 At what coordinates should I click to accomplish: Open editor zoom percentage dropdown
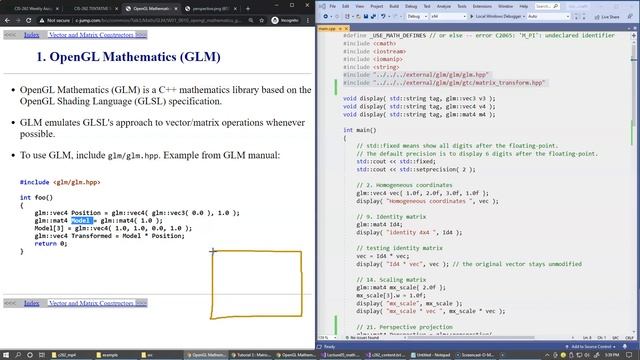click(326, 338)
